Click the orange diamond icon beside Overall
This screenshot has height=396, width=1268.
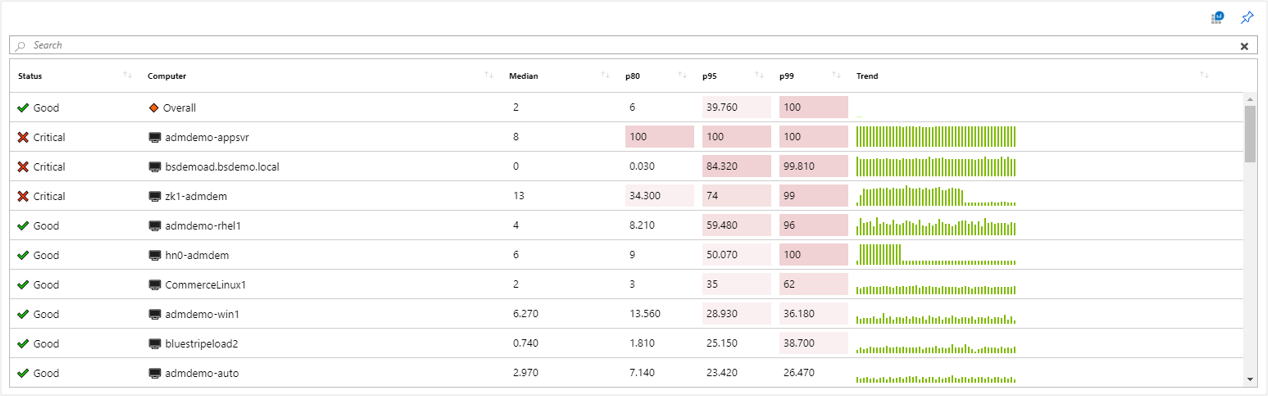(x=154, y=108)
